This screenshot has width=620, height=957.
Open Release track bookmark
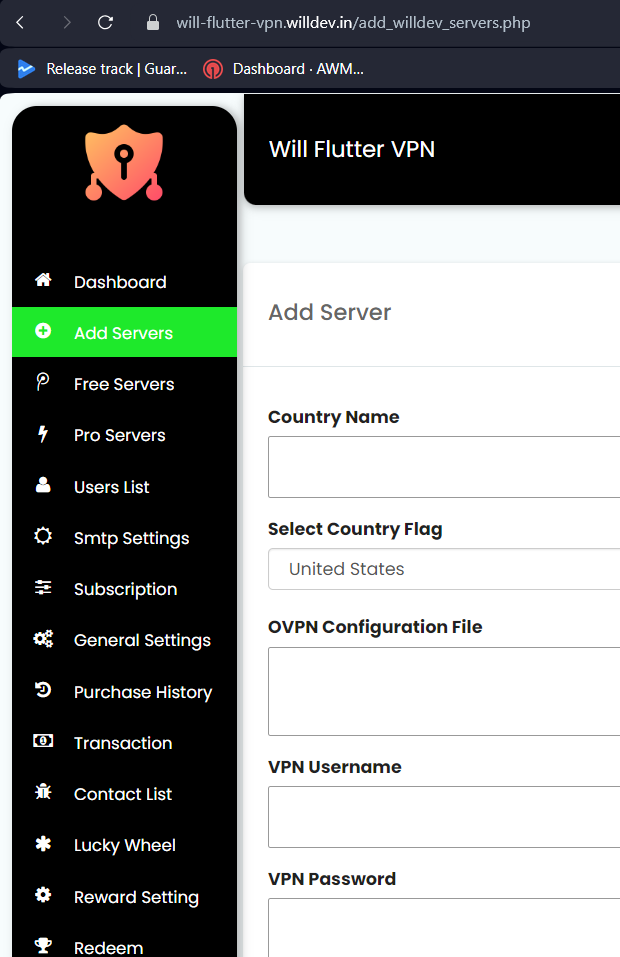[x=103, y=69]
